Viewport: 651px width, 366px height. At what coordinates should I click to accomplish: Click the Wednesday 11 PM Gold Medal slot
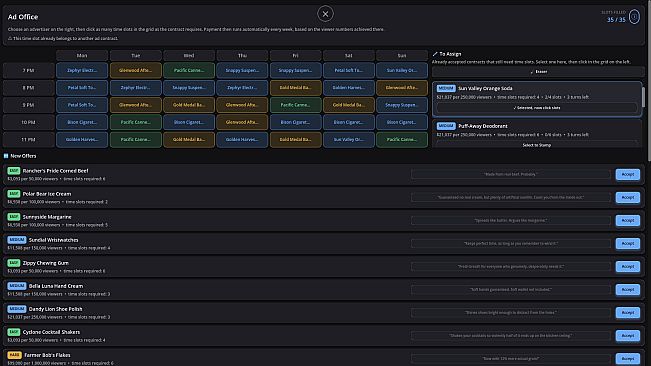(x=189, y=140)
